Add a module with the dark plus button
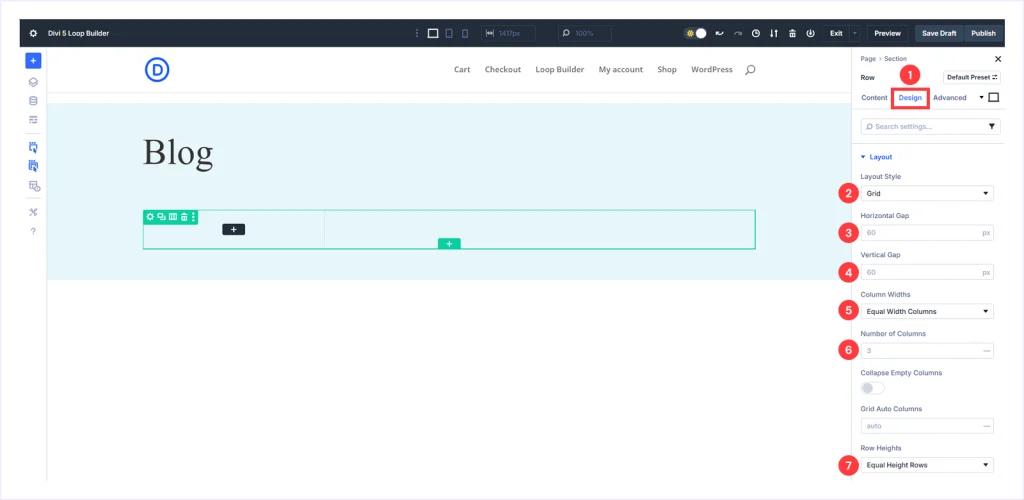 (x=234, y=229)
